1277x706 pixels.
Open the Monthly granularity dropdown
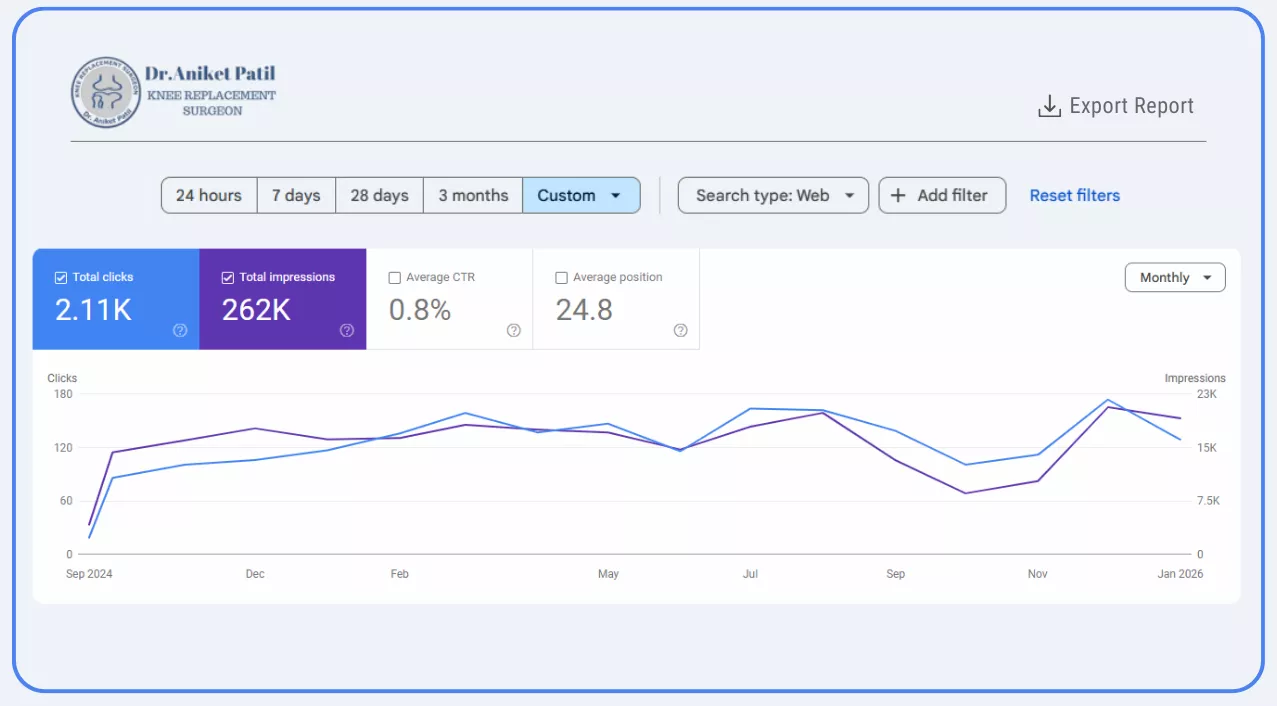[1175, 277]
